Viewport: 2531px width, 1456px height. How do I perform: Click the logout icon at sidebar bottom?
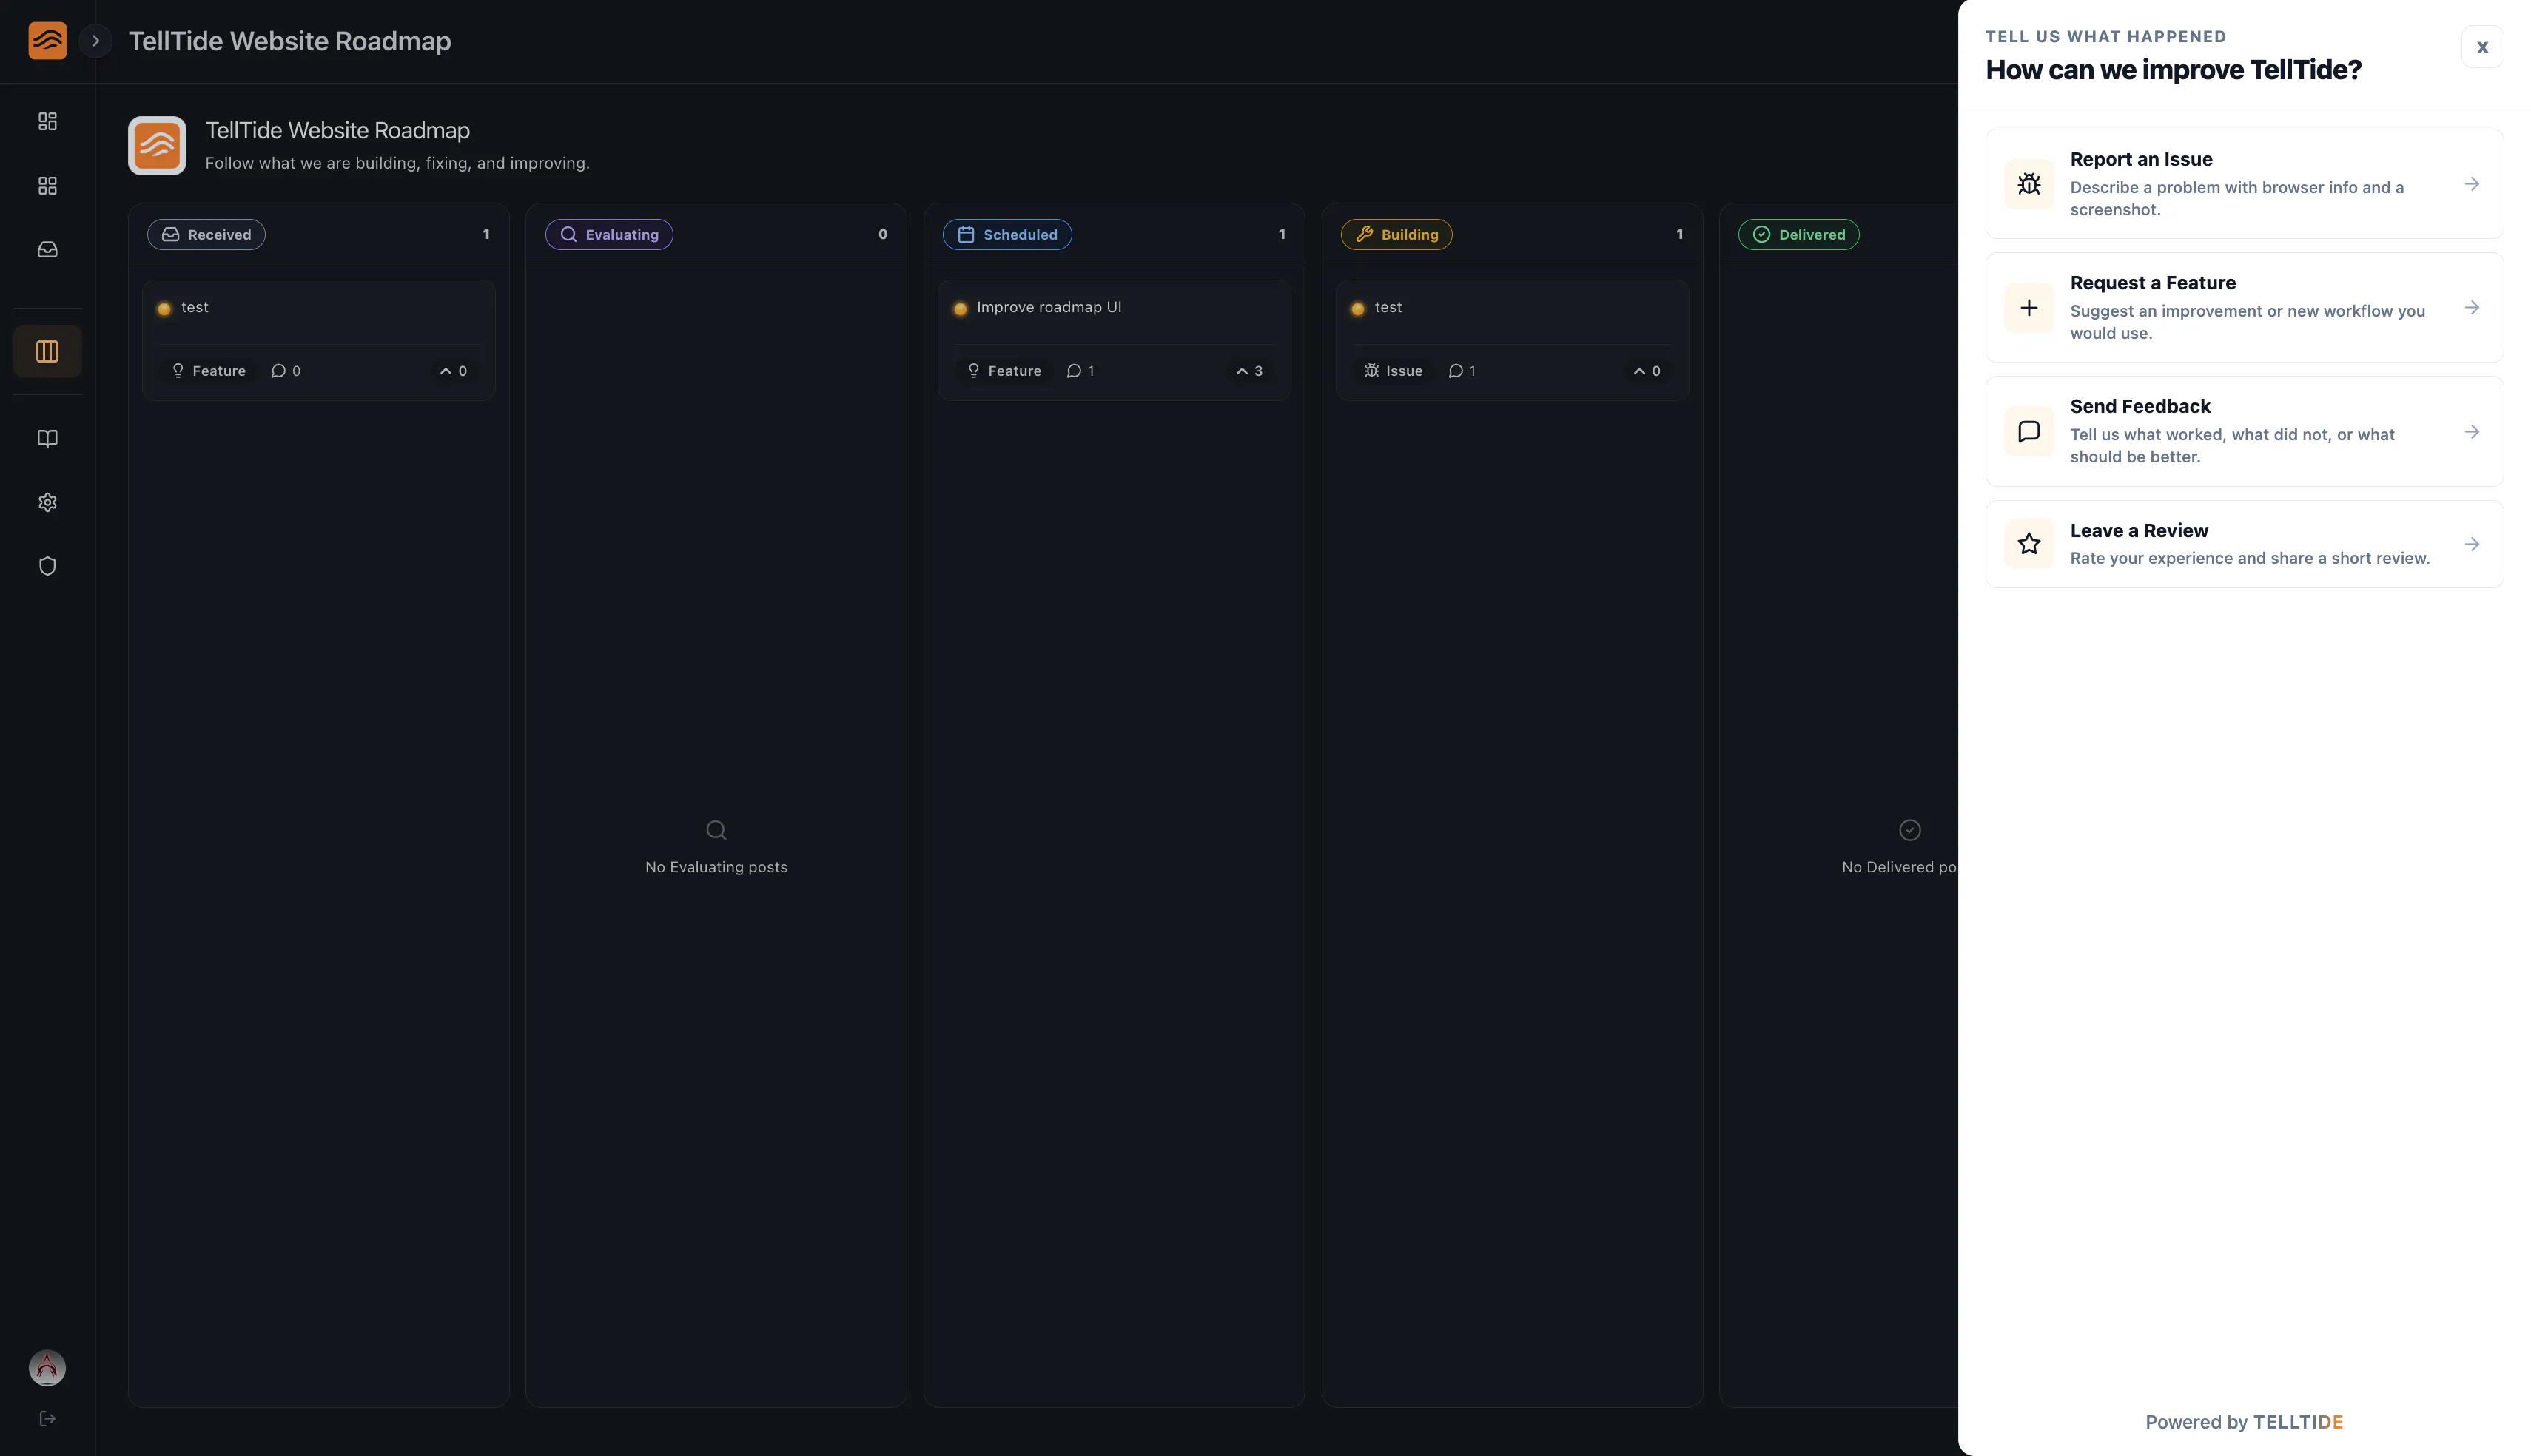(x=47, y=1419)
